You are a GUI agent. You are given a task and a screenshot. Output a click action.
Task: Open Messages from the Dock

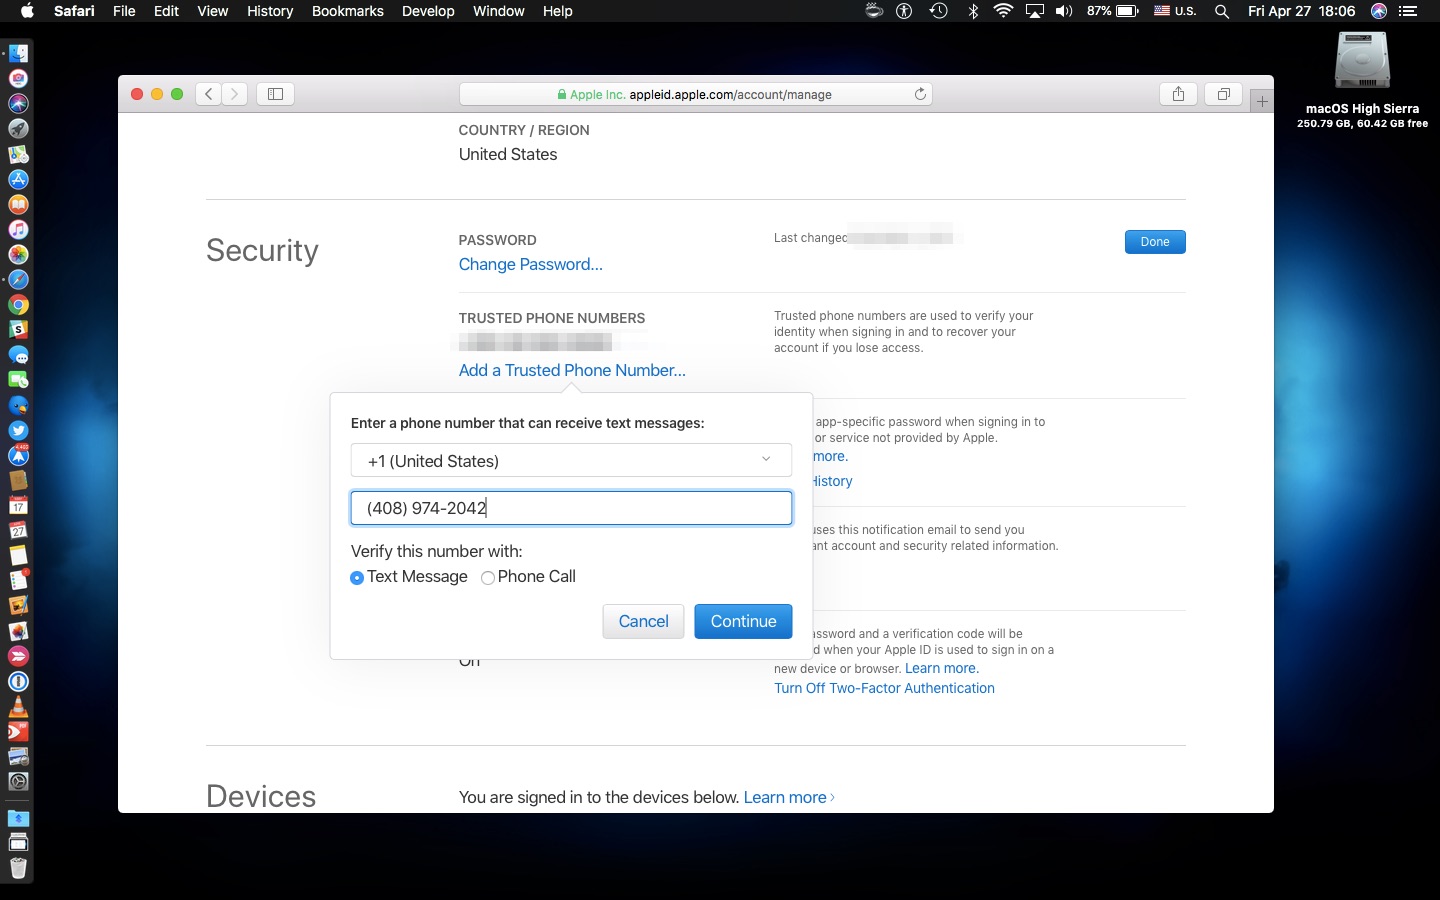18,355
